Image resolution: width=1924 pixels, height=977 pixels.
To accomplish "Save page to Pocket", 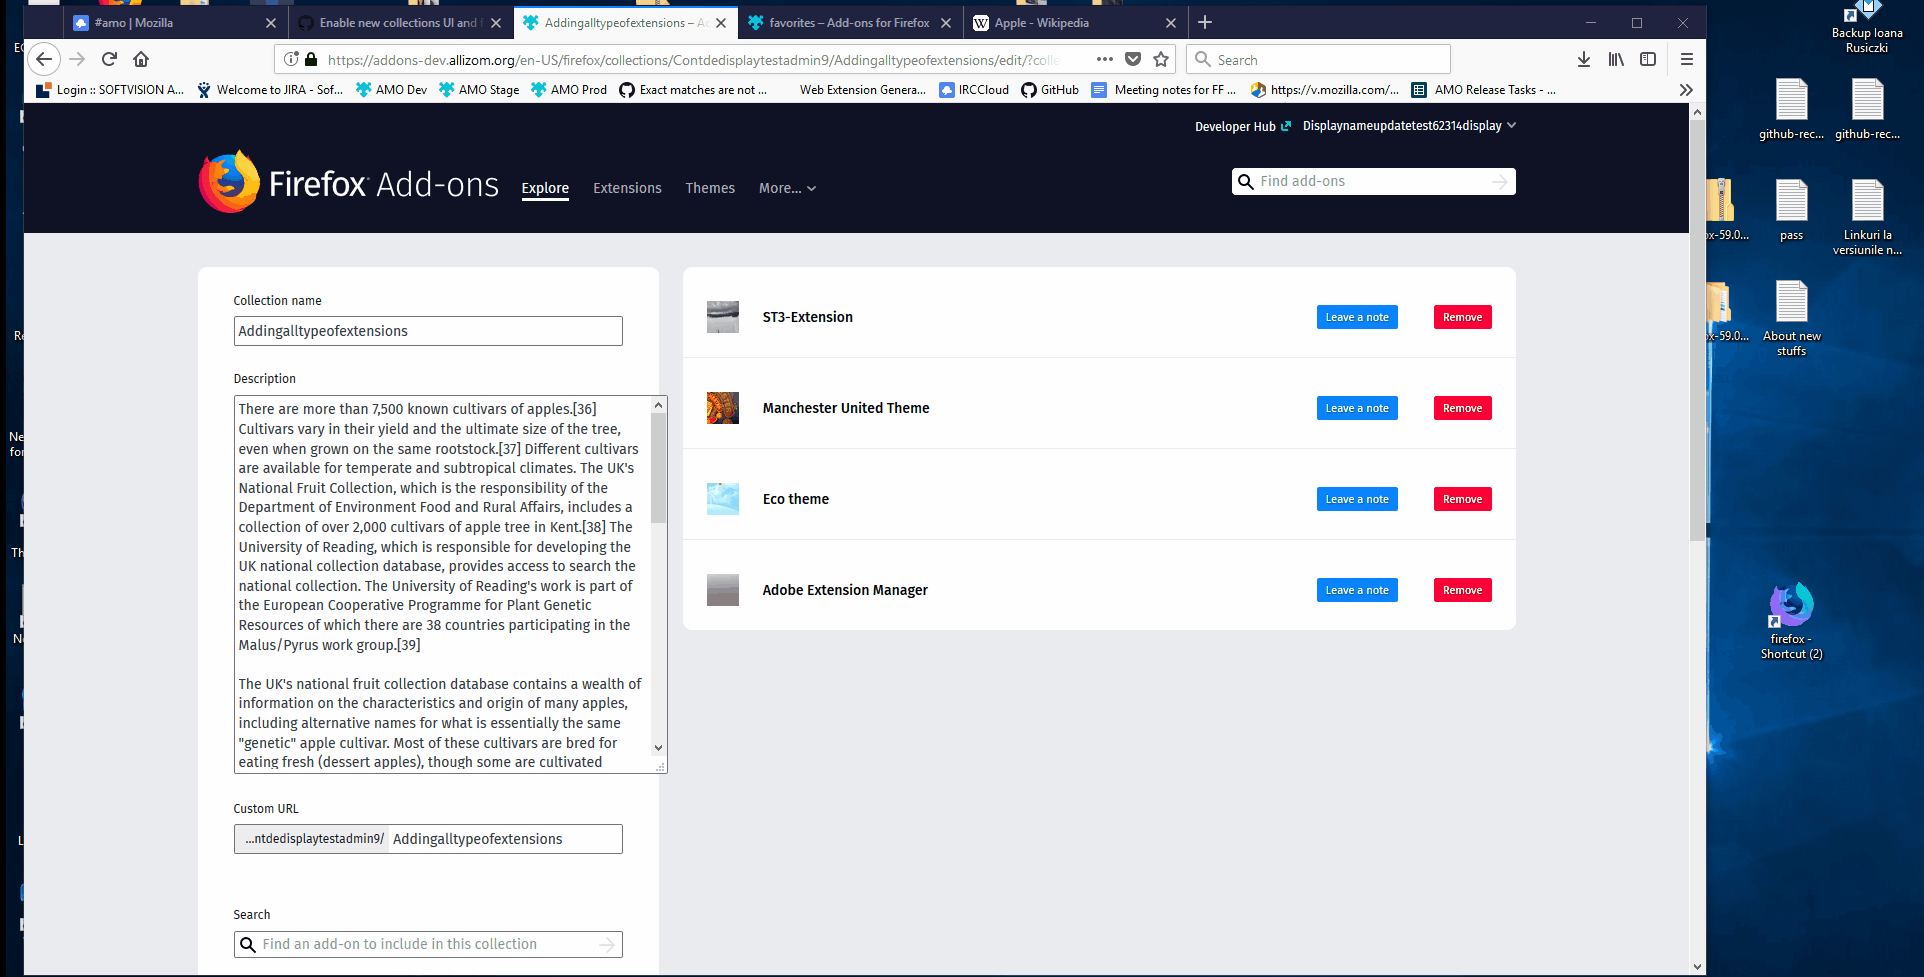I will click(1133, 59).
